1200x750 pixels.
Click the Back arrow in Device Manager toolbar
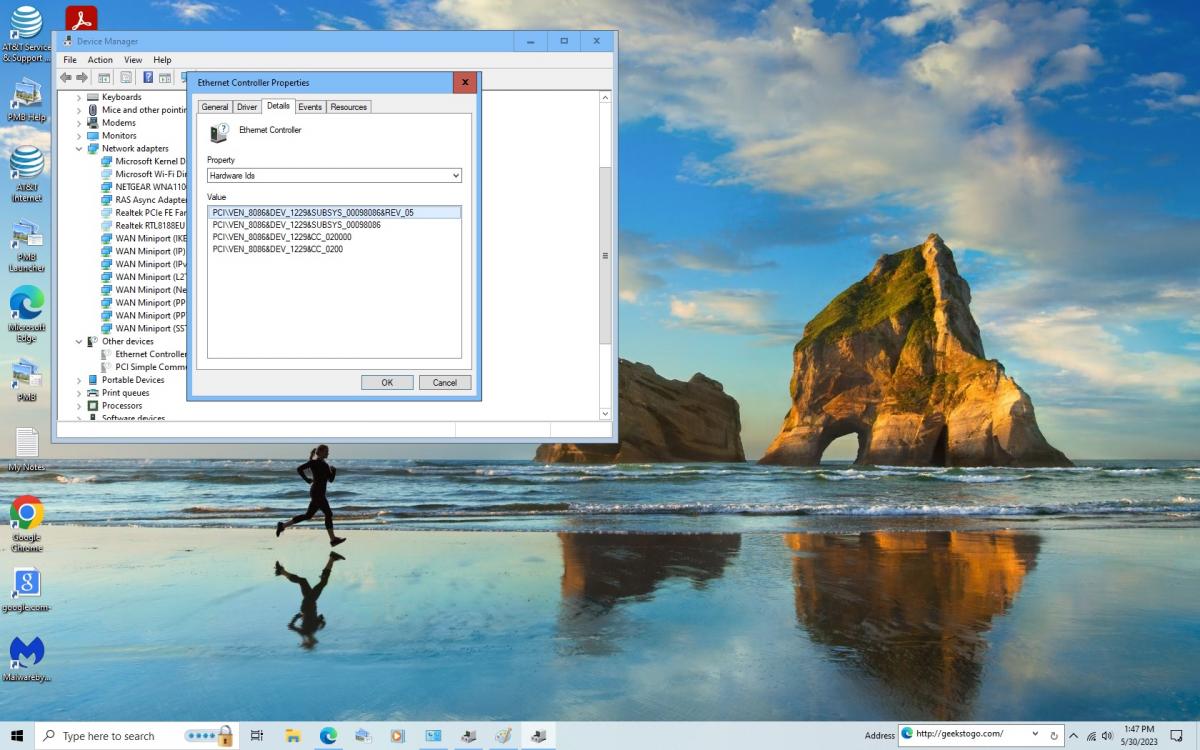66,77
